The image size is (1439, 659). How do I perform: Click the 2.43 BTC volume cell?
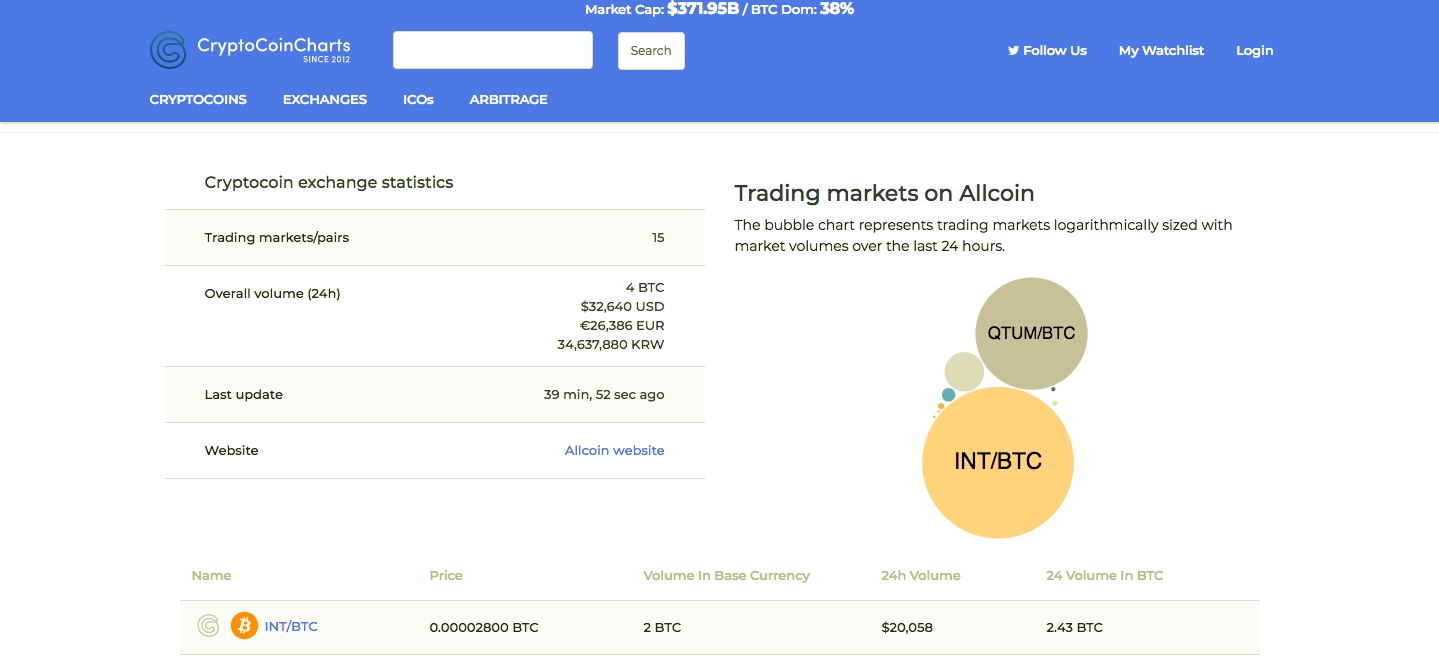(x=1074, y=627)
